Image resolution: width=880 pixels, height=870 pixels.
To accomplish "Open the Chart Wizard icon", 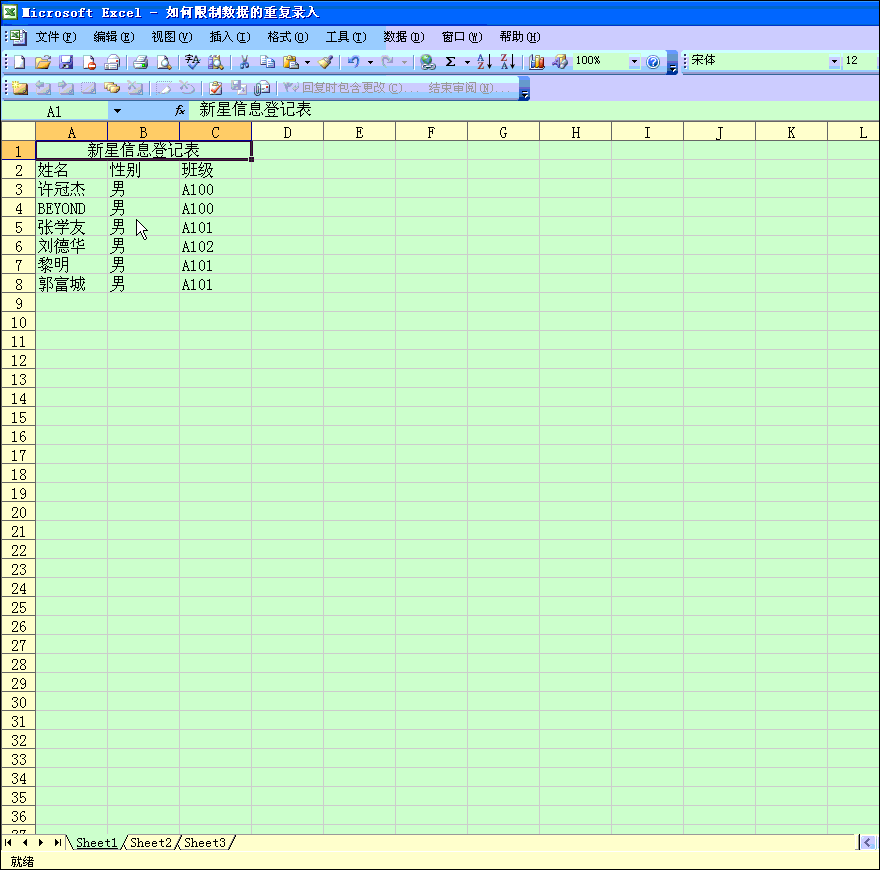I will (x=537, y=62).
